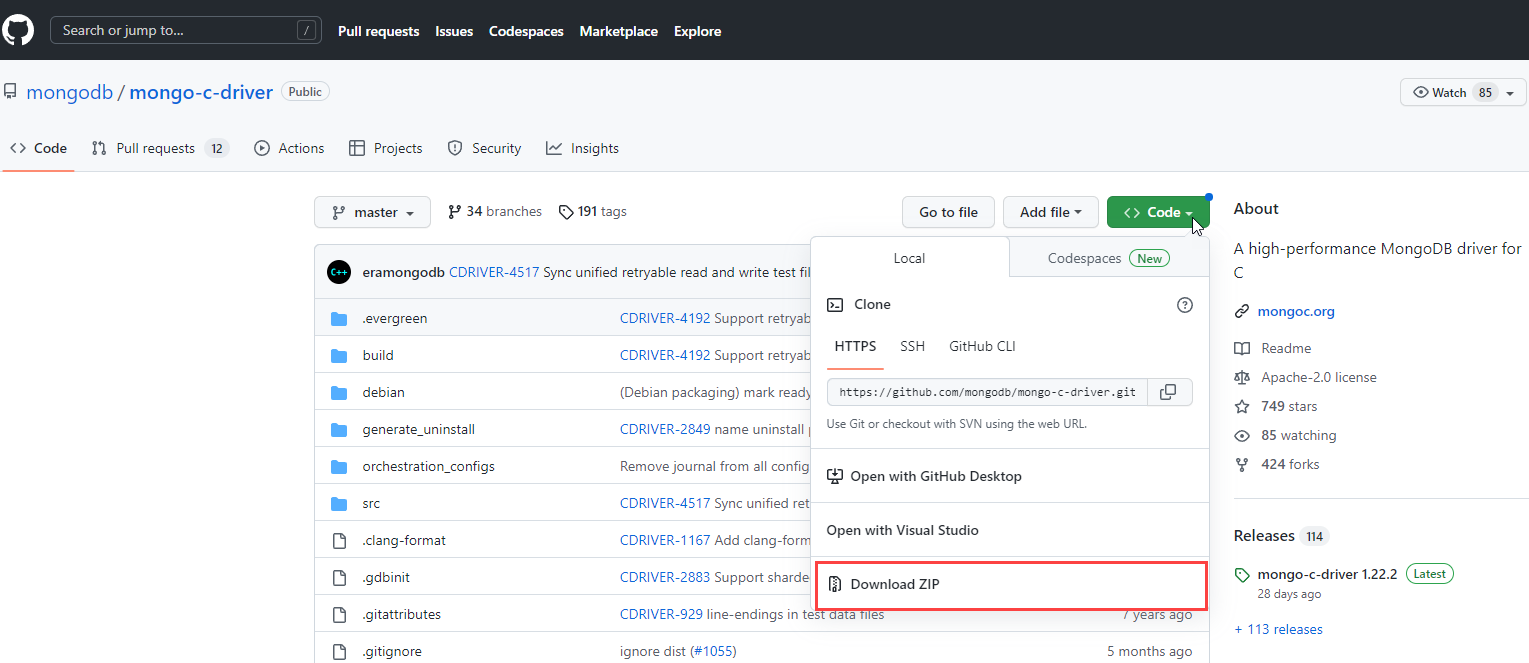Open the 34 branches link
Screen dimensions: 1529x663
coord(495,211)
